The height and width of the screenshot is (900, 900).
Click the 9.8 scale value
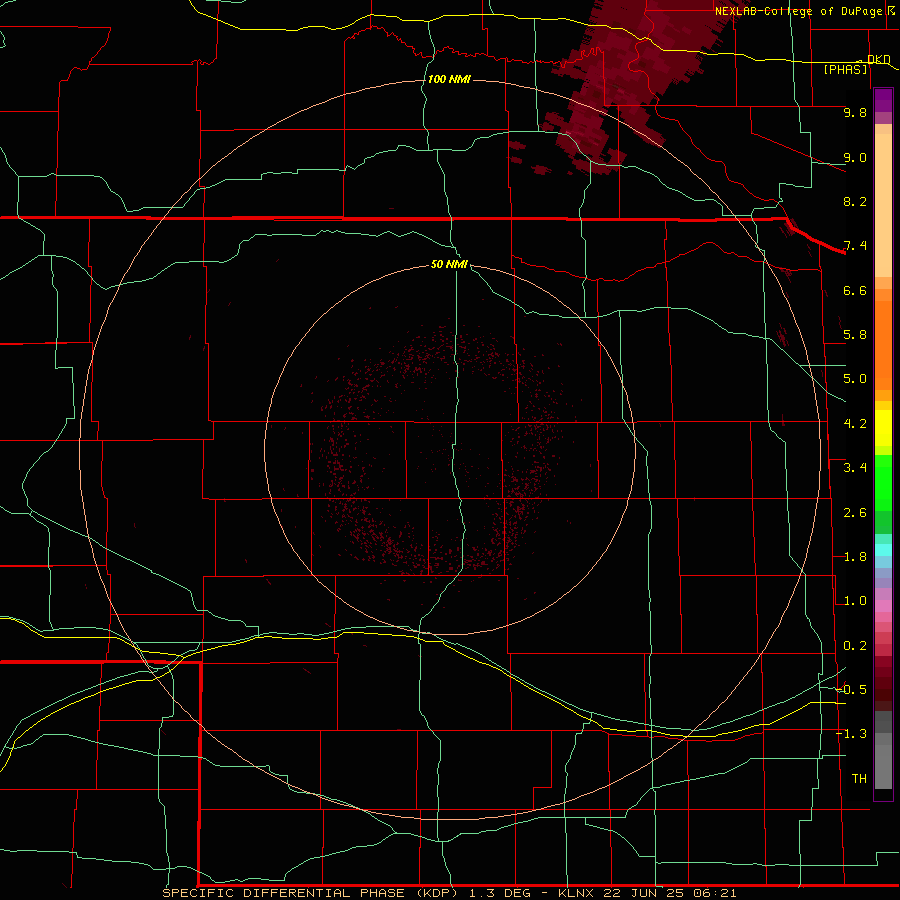point(855,112)
